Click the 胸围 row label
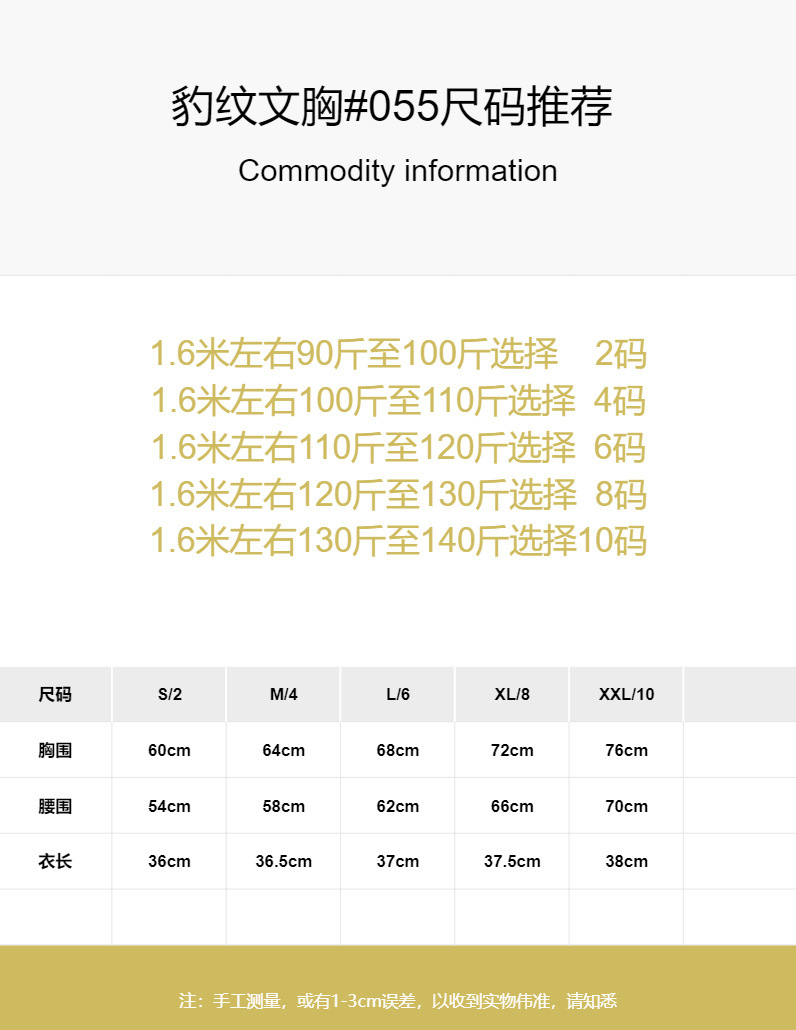The width and height of the screenshot is (796, 1030). [55, 750]
